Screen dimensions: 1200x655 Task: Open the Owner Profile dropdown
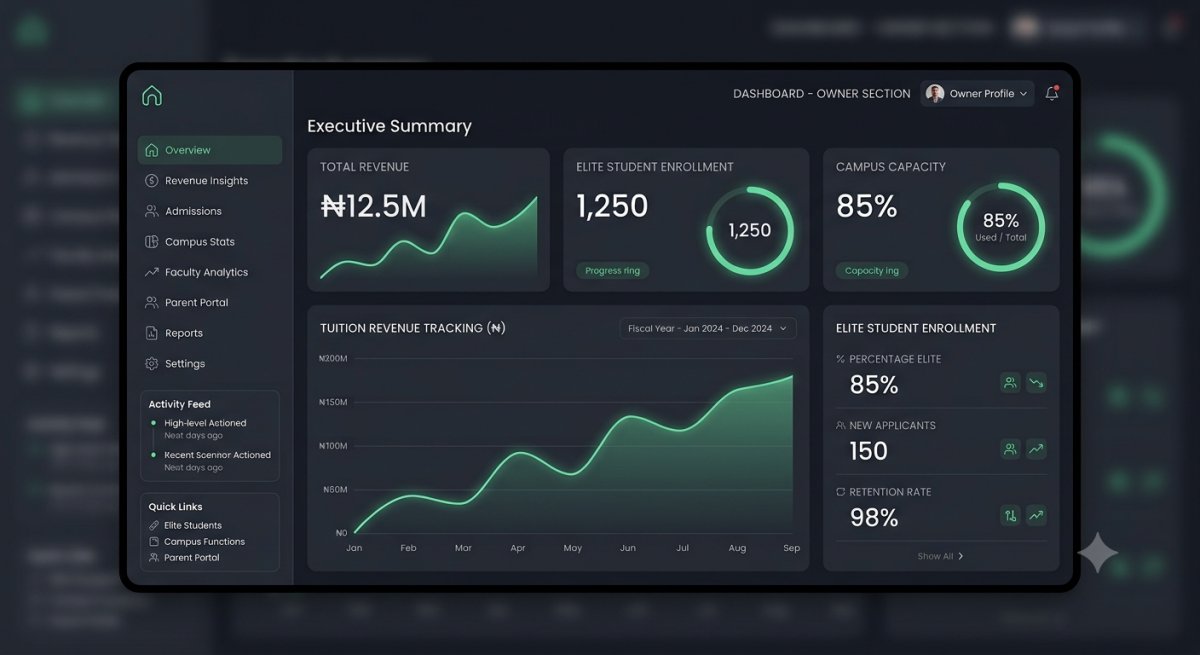click(977, 94)
